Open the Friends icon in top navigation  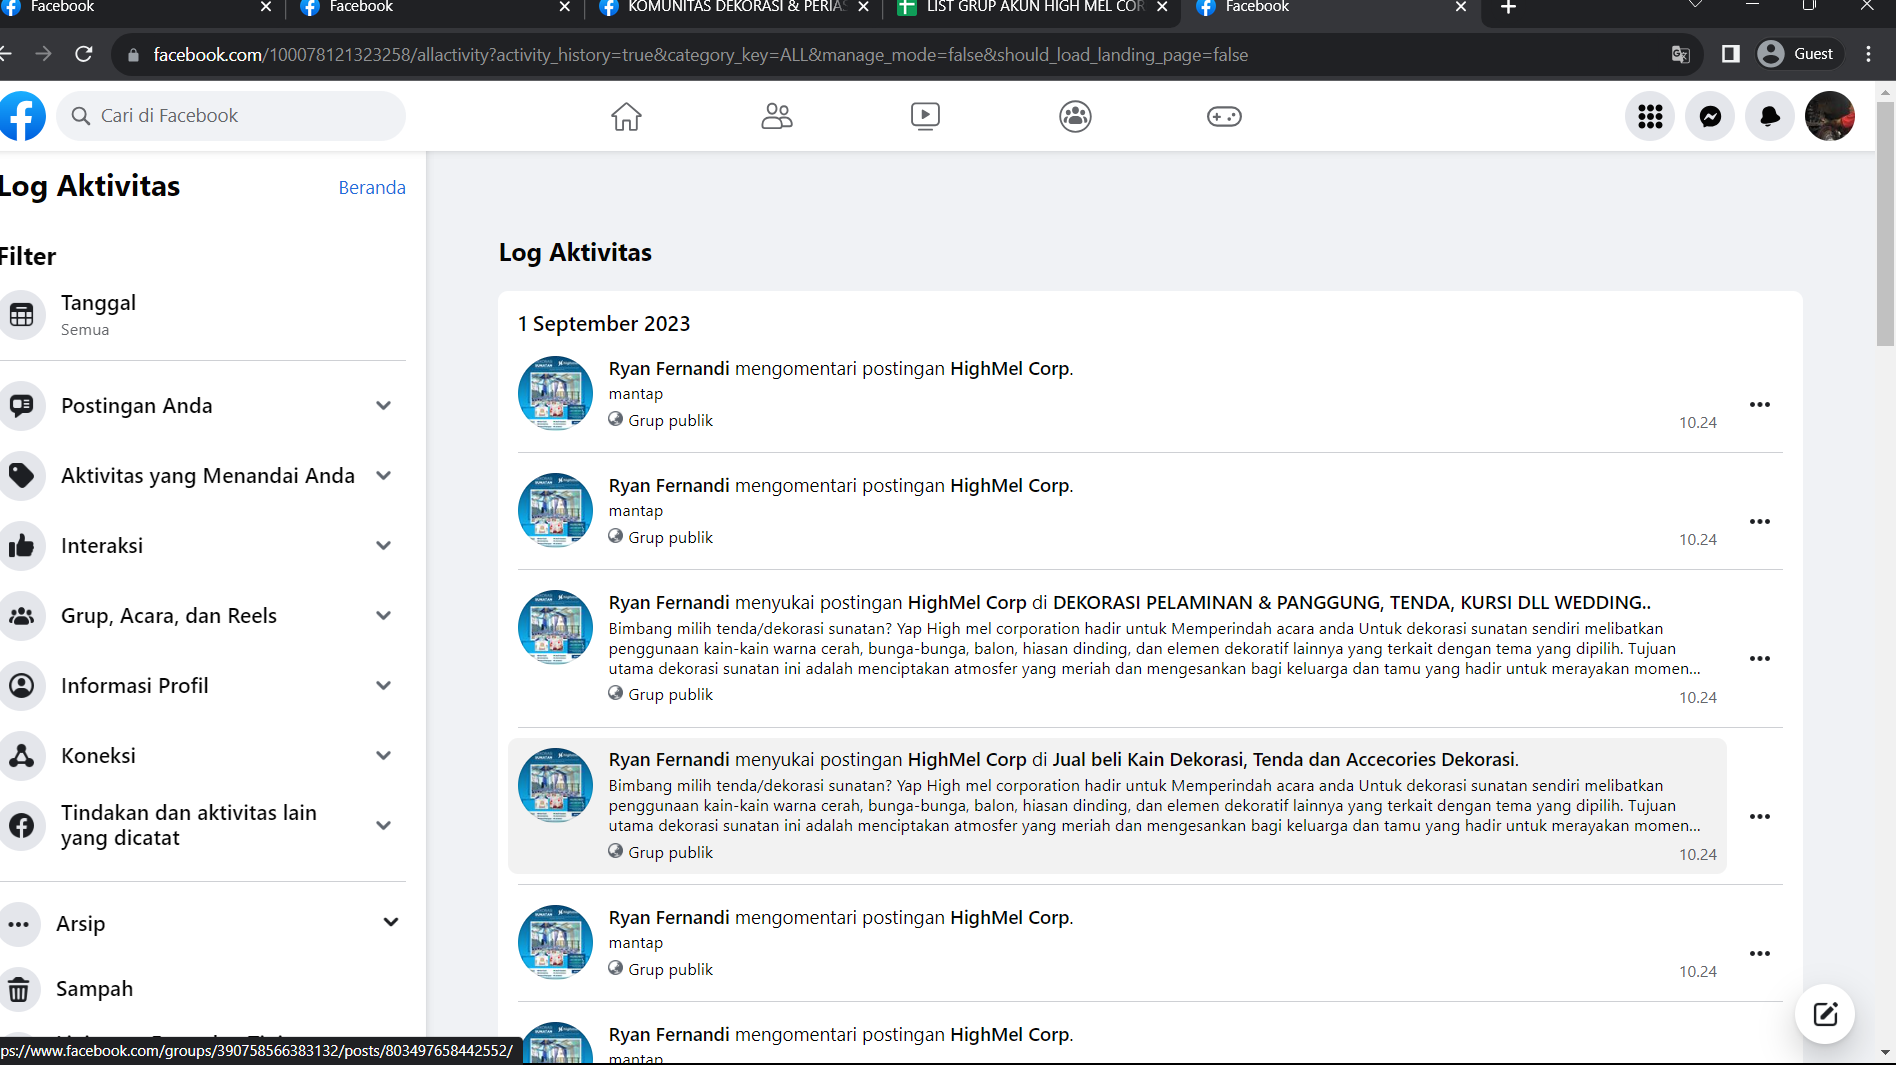pyautogui.click(x=776, y=116)
